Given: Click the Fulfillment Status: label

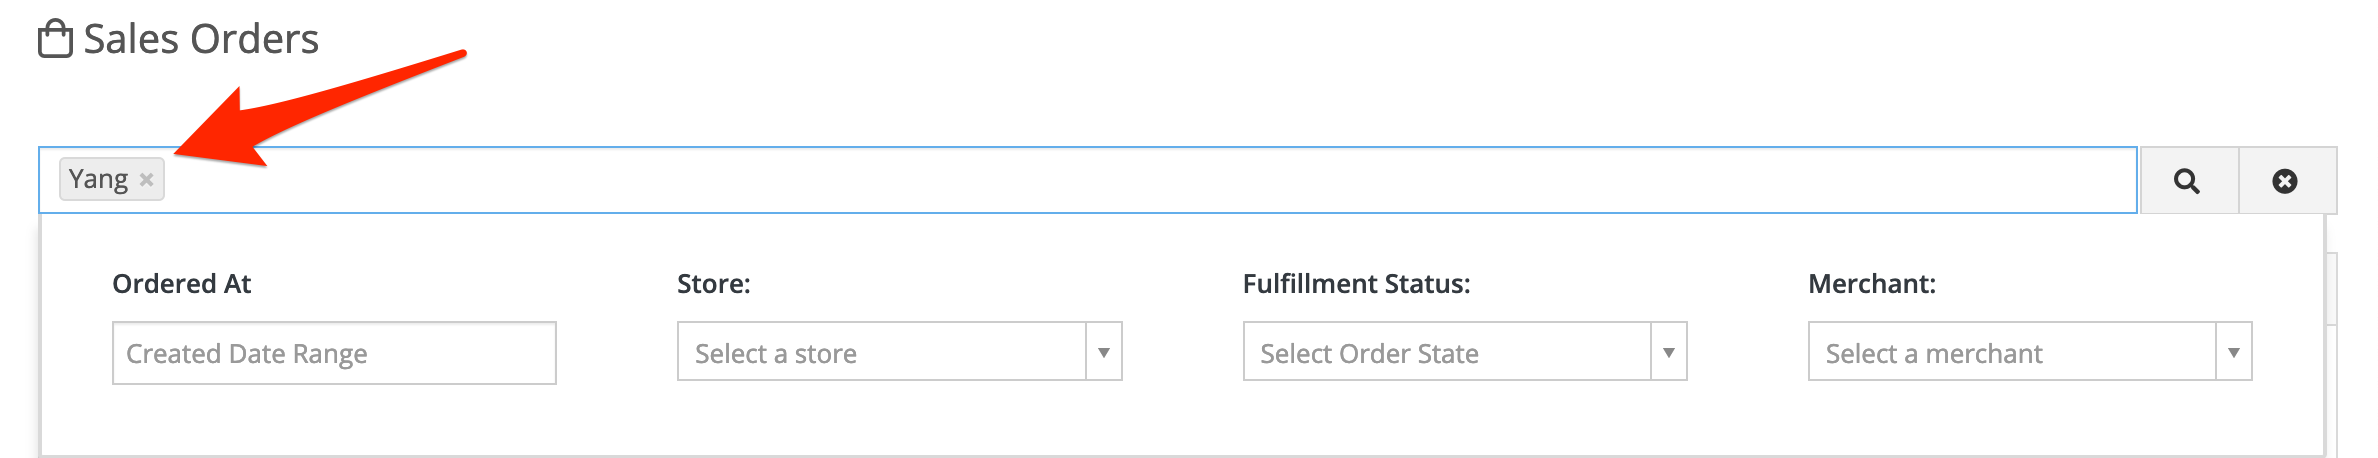Looking at the screenshot, I should (x=1356, y=284).
